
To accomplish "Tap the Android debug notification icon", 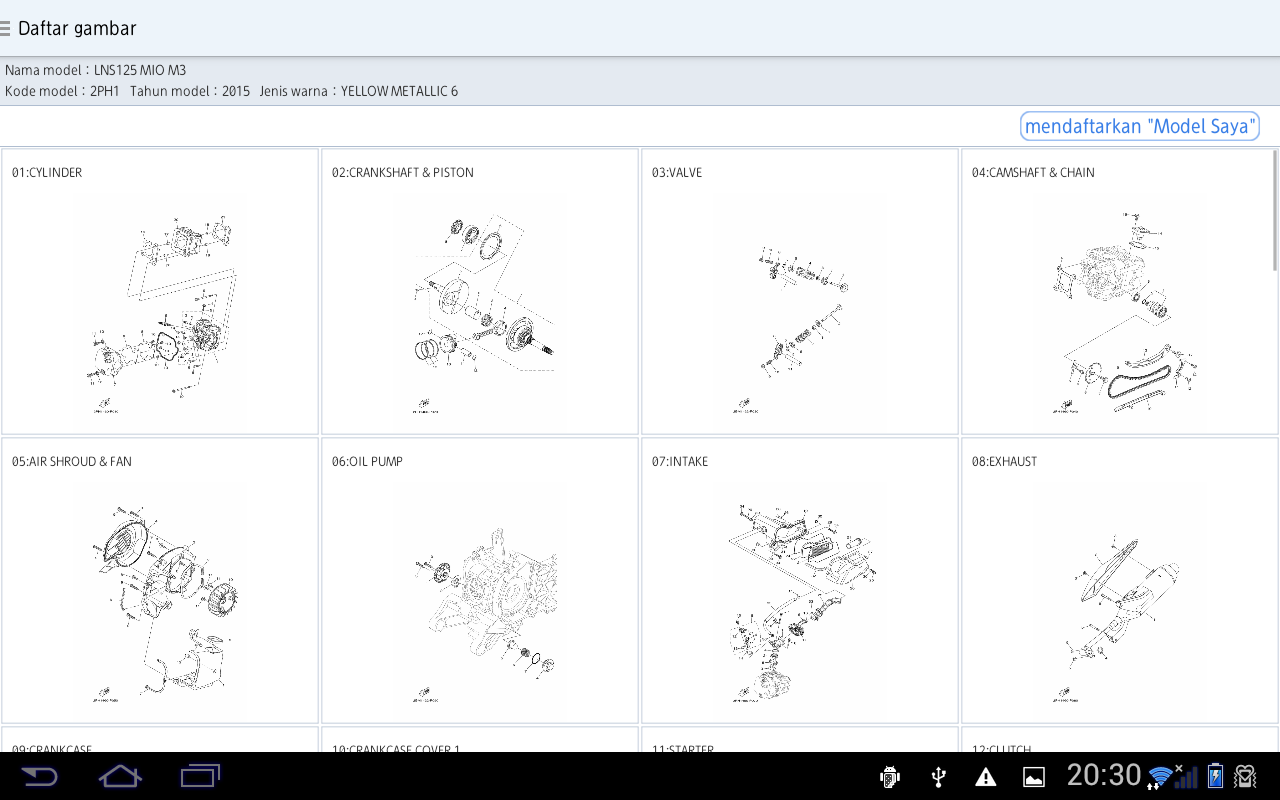I will point(890,777).
